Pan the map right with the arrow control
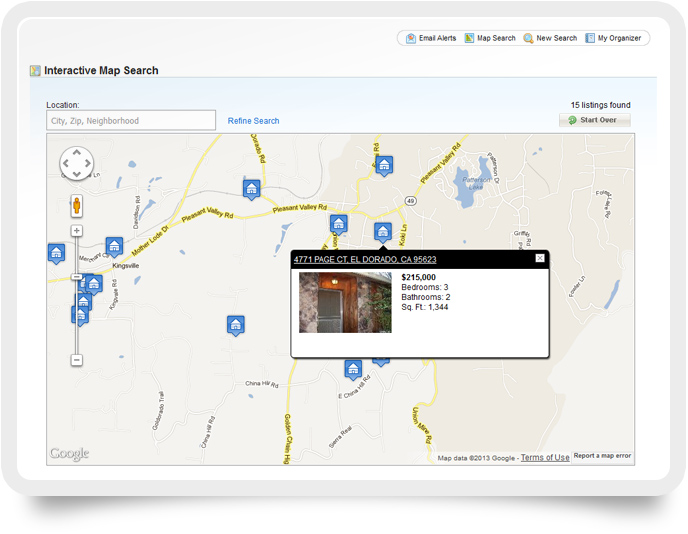 (88, 163)
